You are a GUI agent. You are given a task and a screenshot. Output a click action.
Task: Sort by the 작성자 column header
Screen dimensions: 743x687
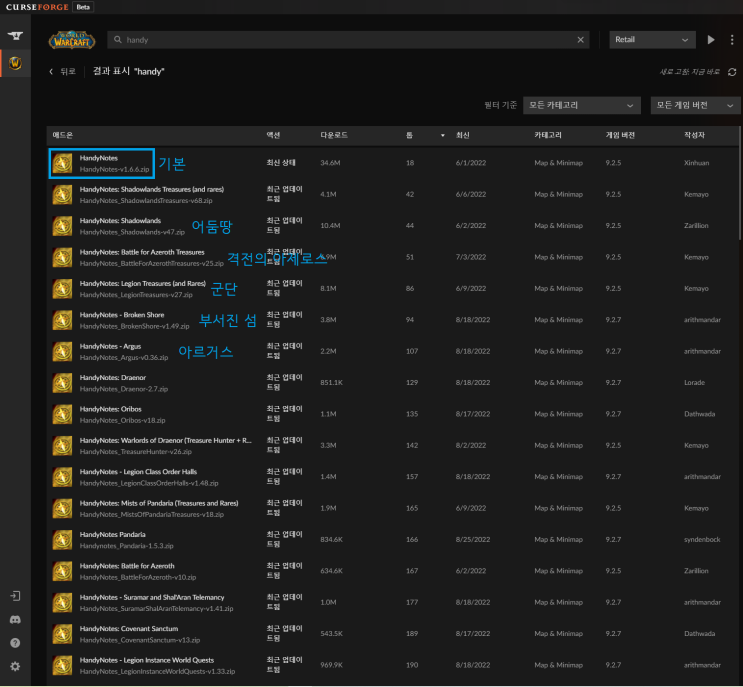click(x=694, y=136)
